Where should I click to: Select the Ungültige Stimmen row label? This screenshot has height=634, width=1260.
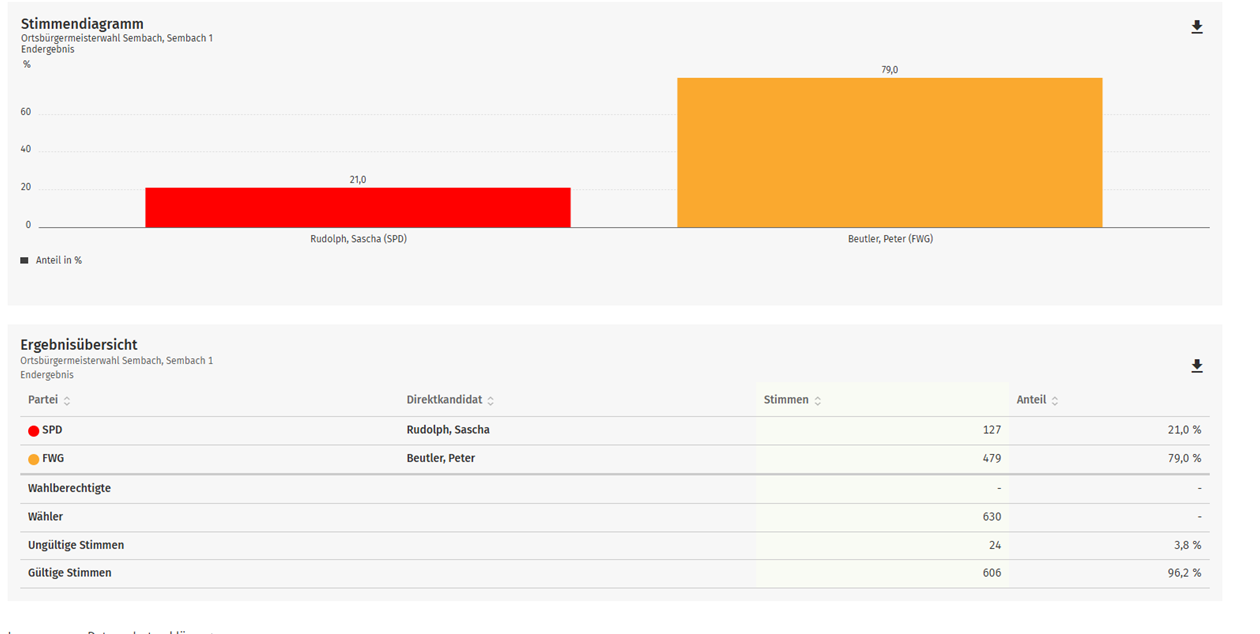[76, 545]
